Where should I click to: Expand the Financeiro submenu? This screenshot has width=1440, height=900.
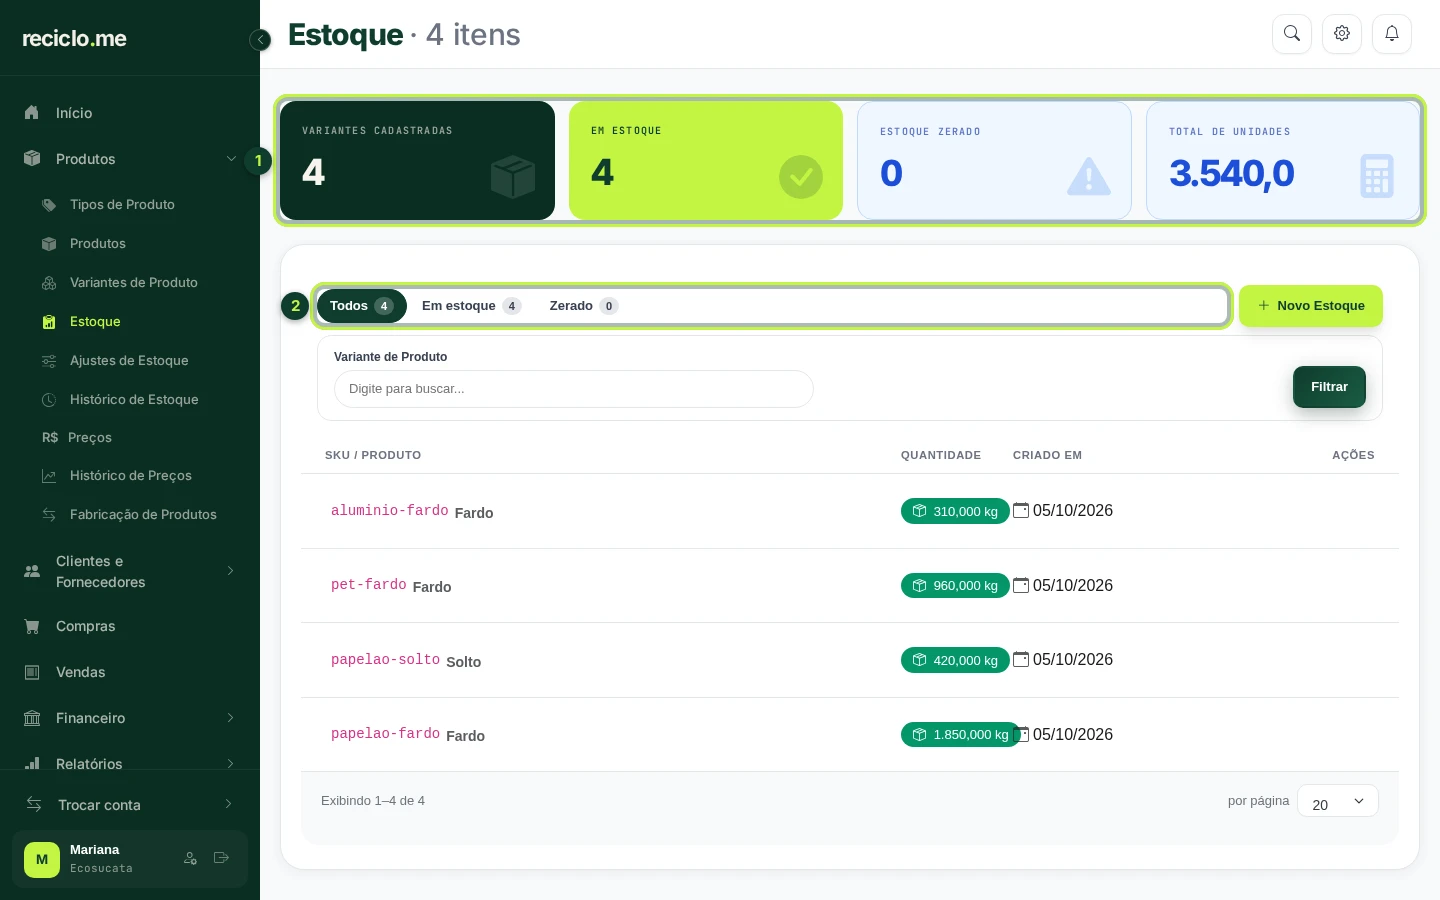pos(231,718)
